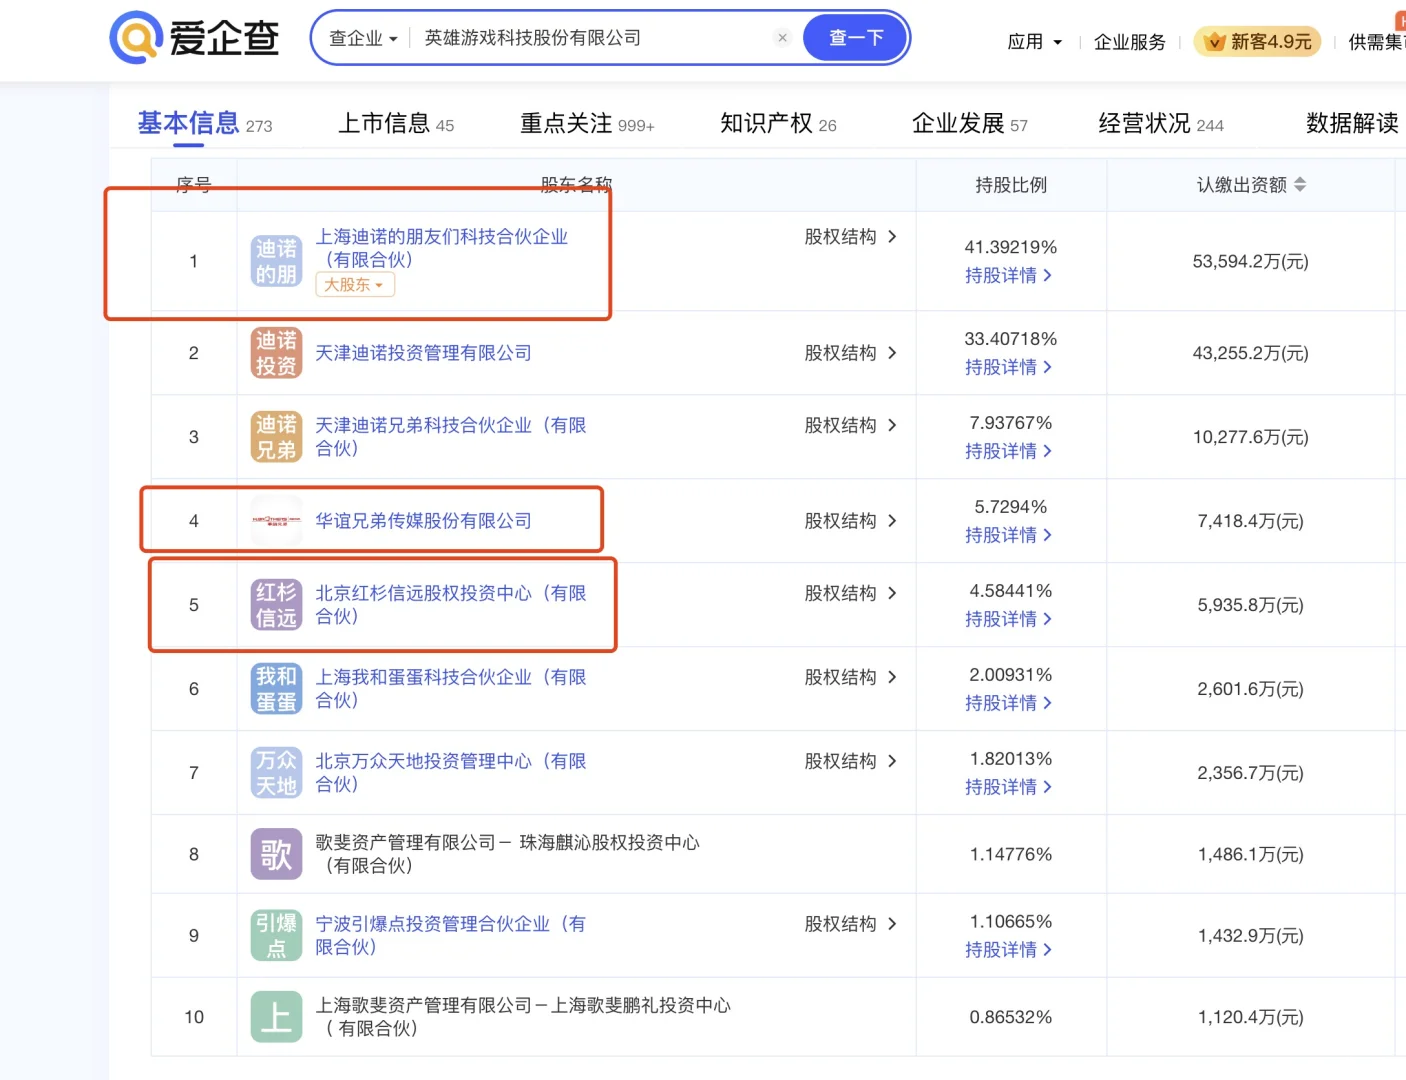Click the 上 shareholder logo in row 10

pyautogui.click(x=276, y=1017)
